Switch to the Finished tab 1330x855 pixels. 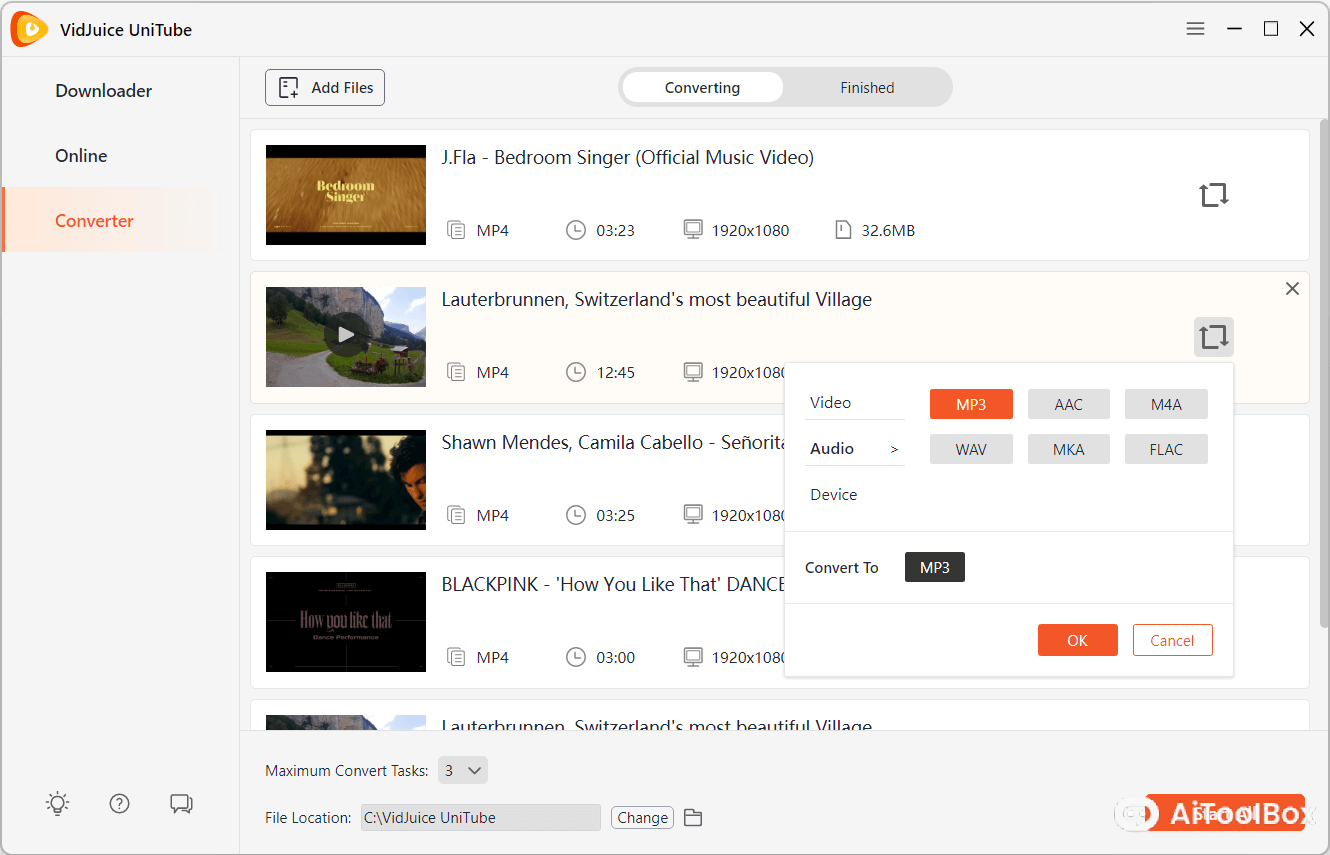(866, 88)
